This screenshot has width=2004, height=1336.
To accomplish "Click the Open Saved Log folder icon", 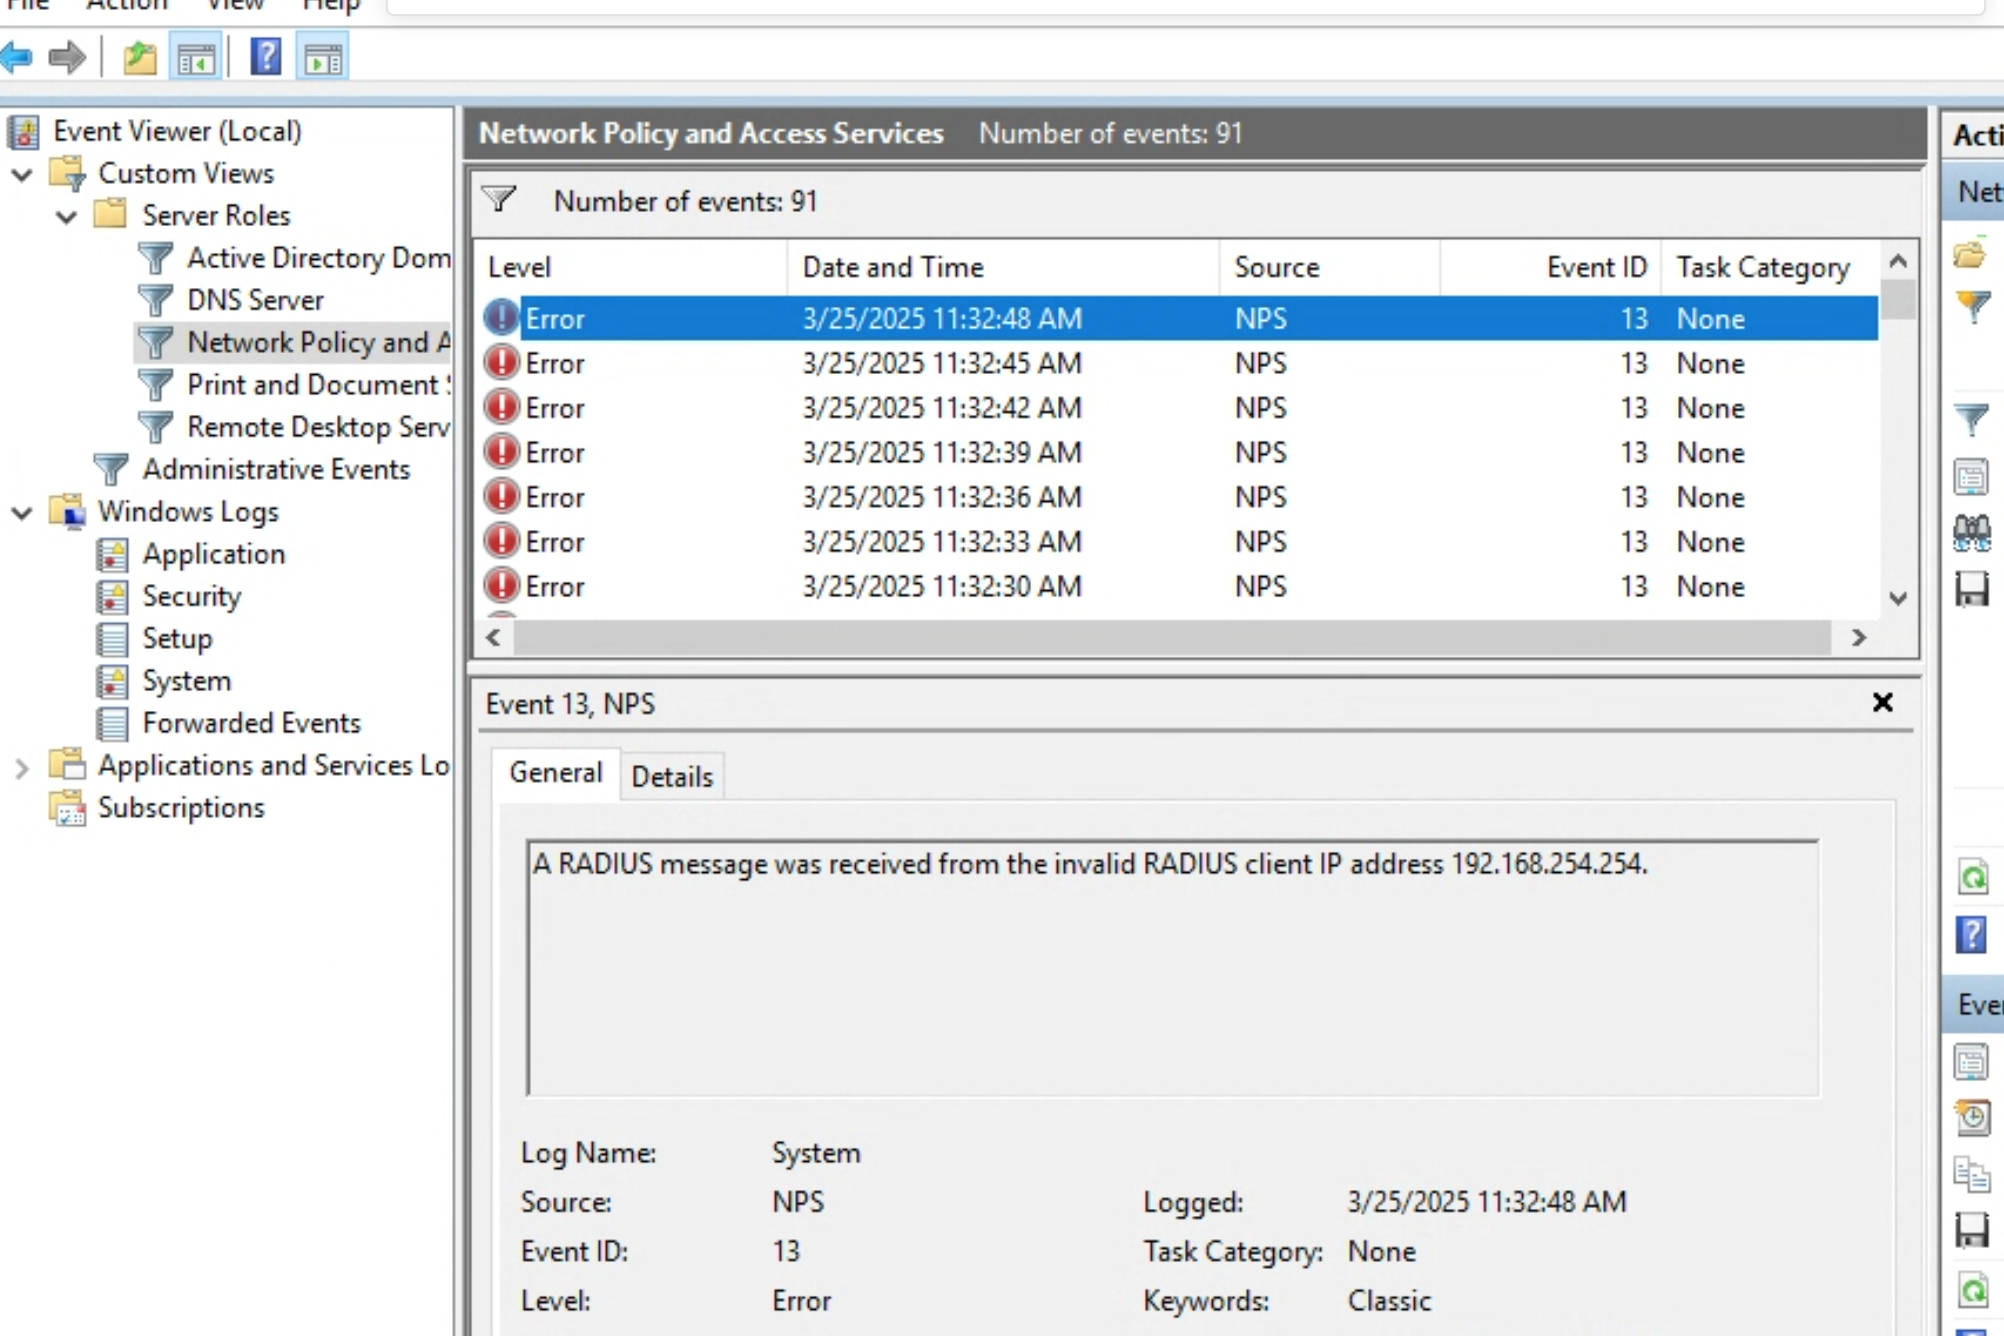I will click(x=1971, y=255).
